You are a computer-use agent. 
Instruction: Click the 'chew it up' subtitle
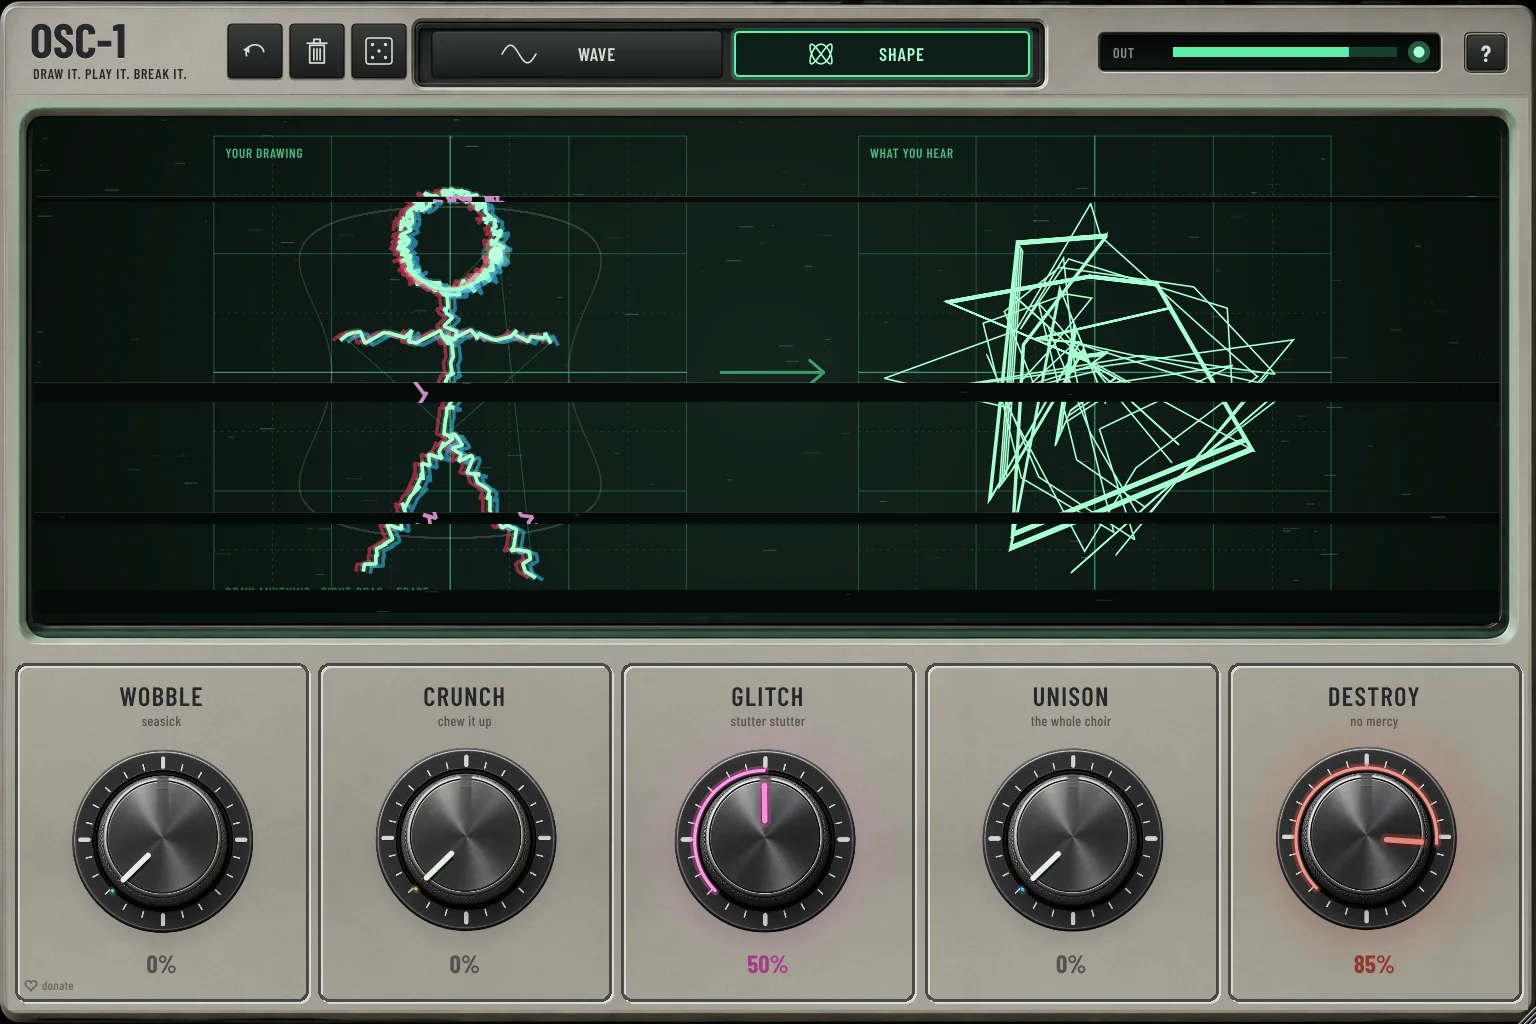464,721
